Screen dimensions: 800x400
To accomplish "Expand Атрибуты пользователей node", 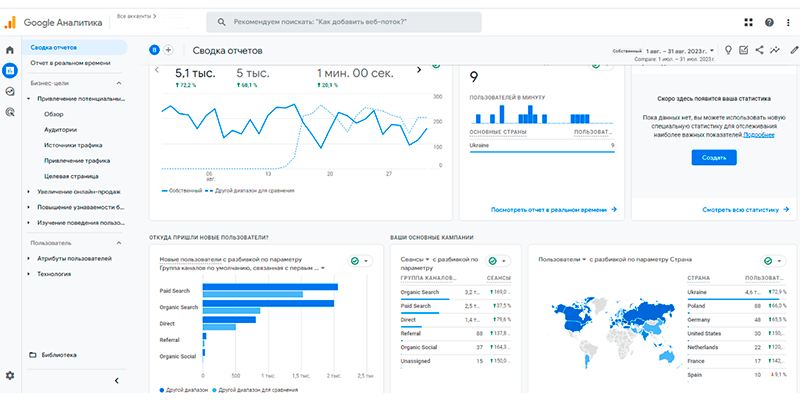I will point(29,259).
